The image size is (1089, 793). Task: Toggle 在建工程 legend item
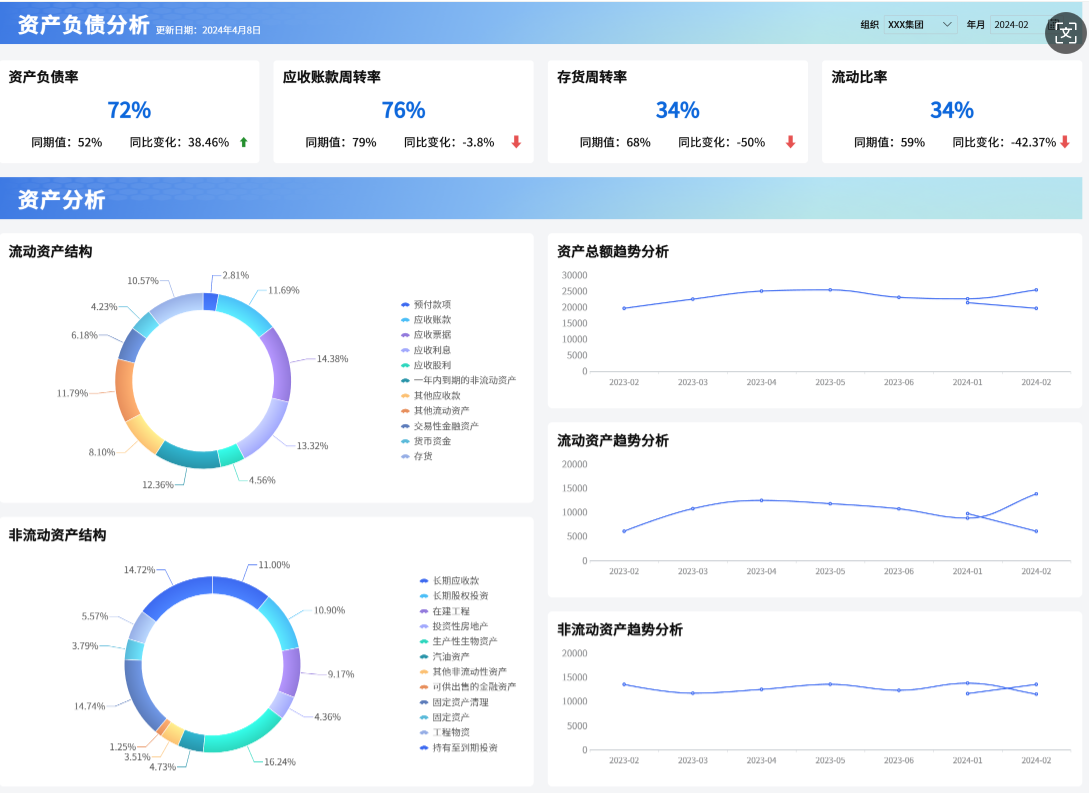444,611
